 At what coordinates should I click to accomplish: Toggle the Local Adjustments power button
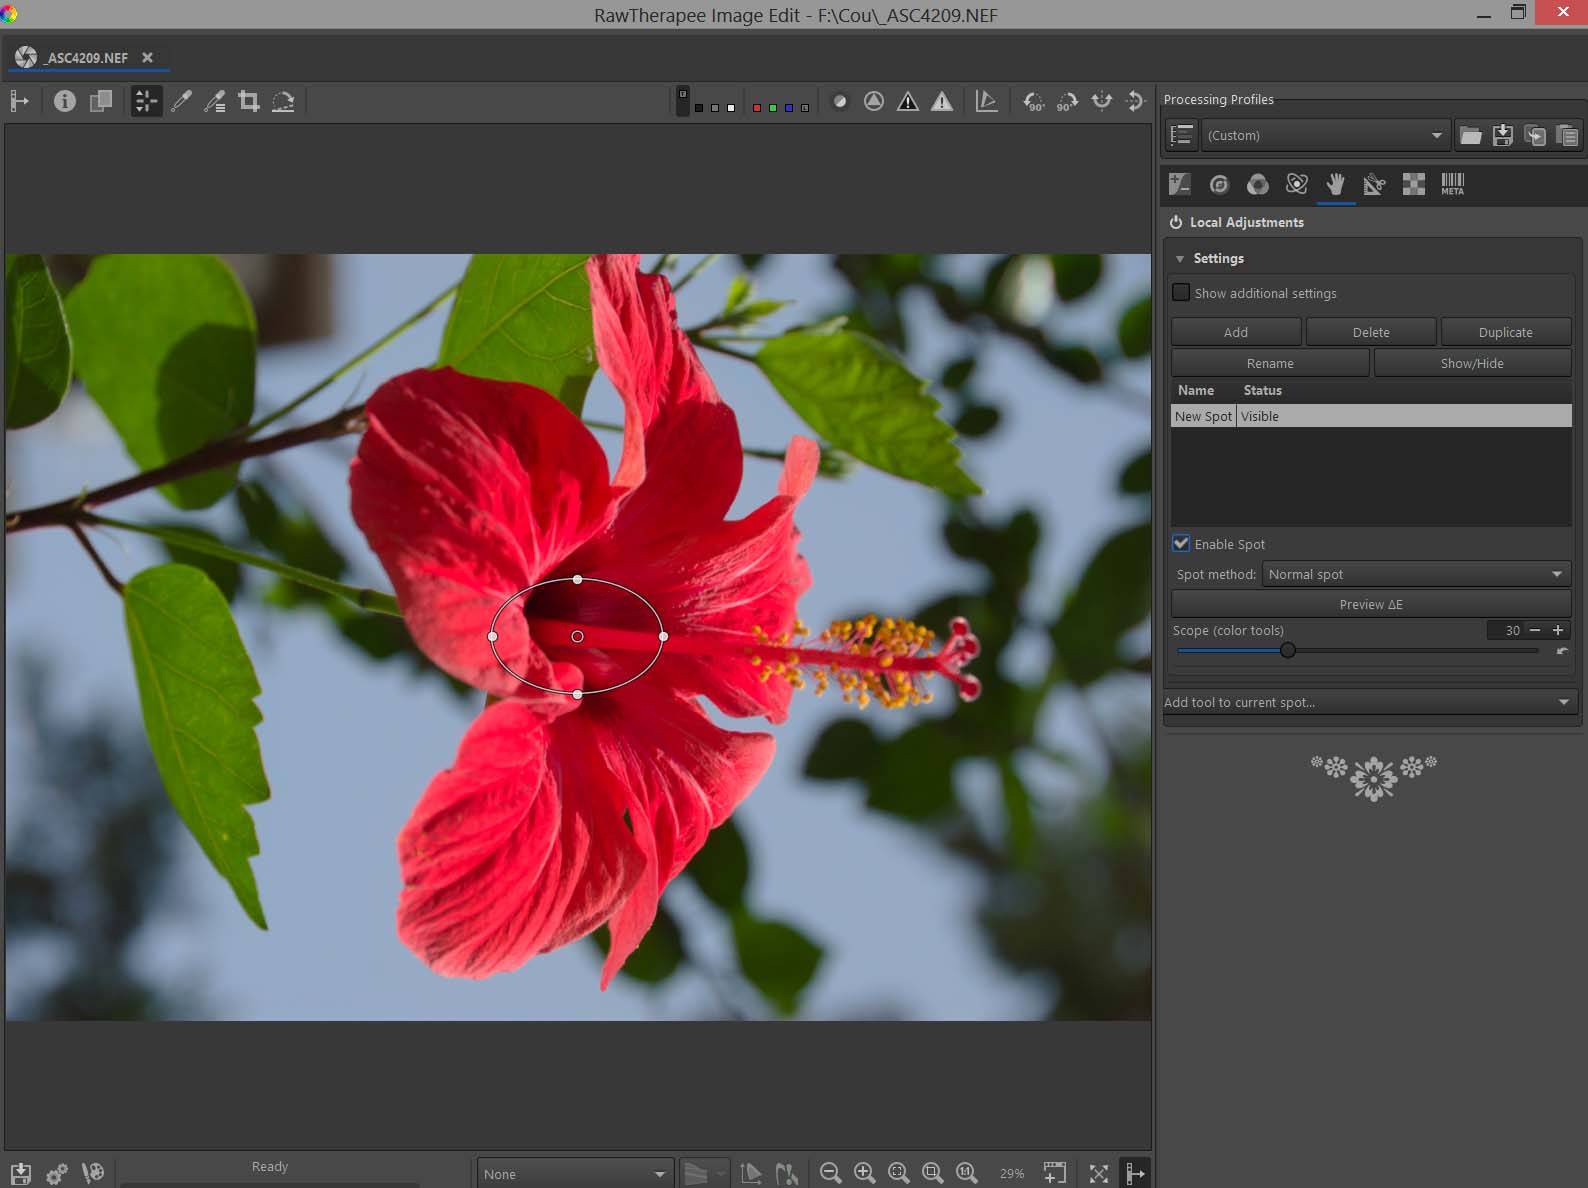tap(1176, 222)
